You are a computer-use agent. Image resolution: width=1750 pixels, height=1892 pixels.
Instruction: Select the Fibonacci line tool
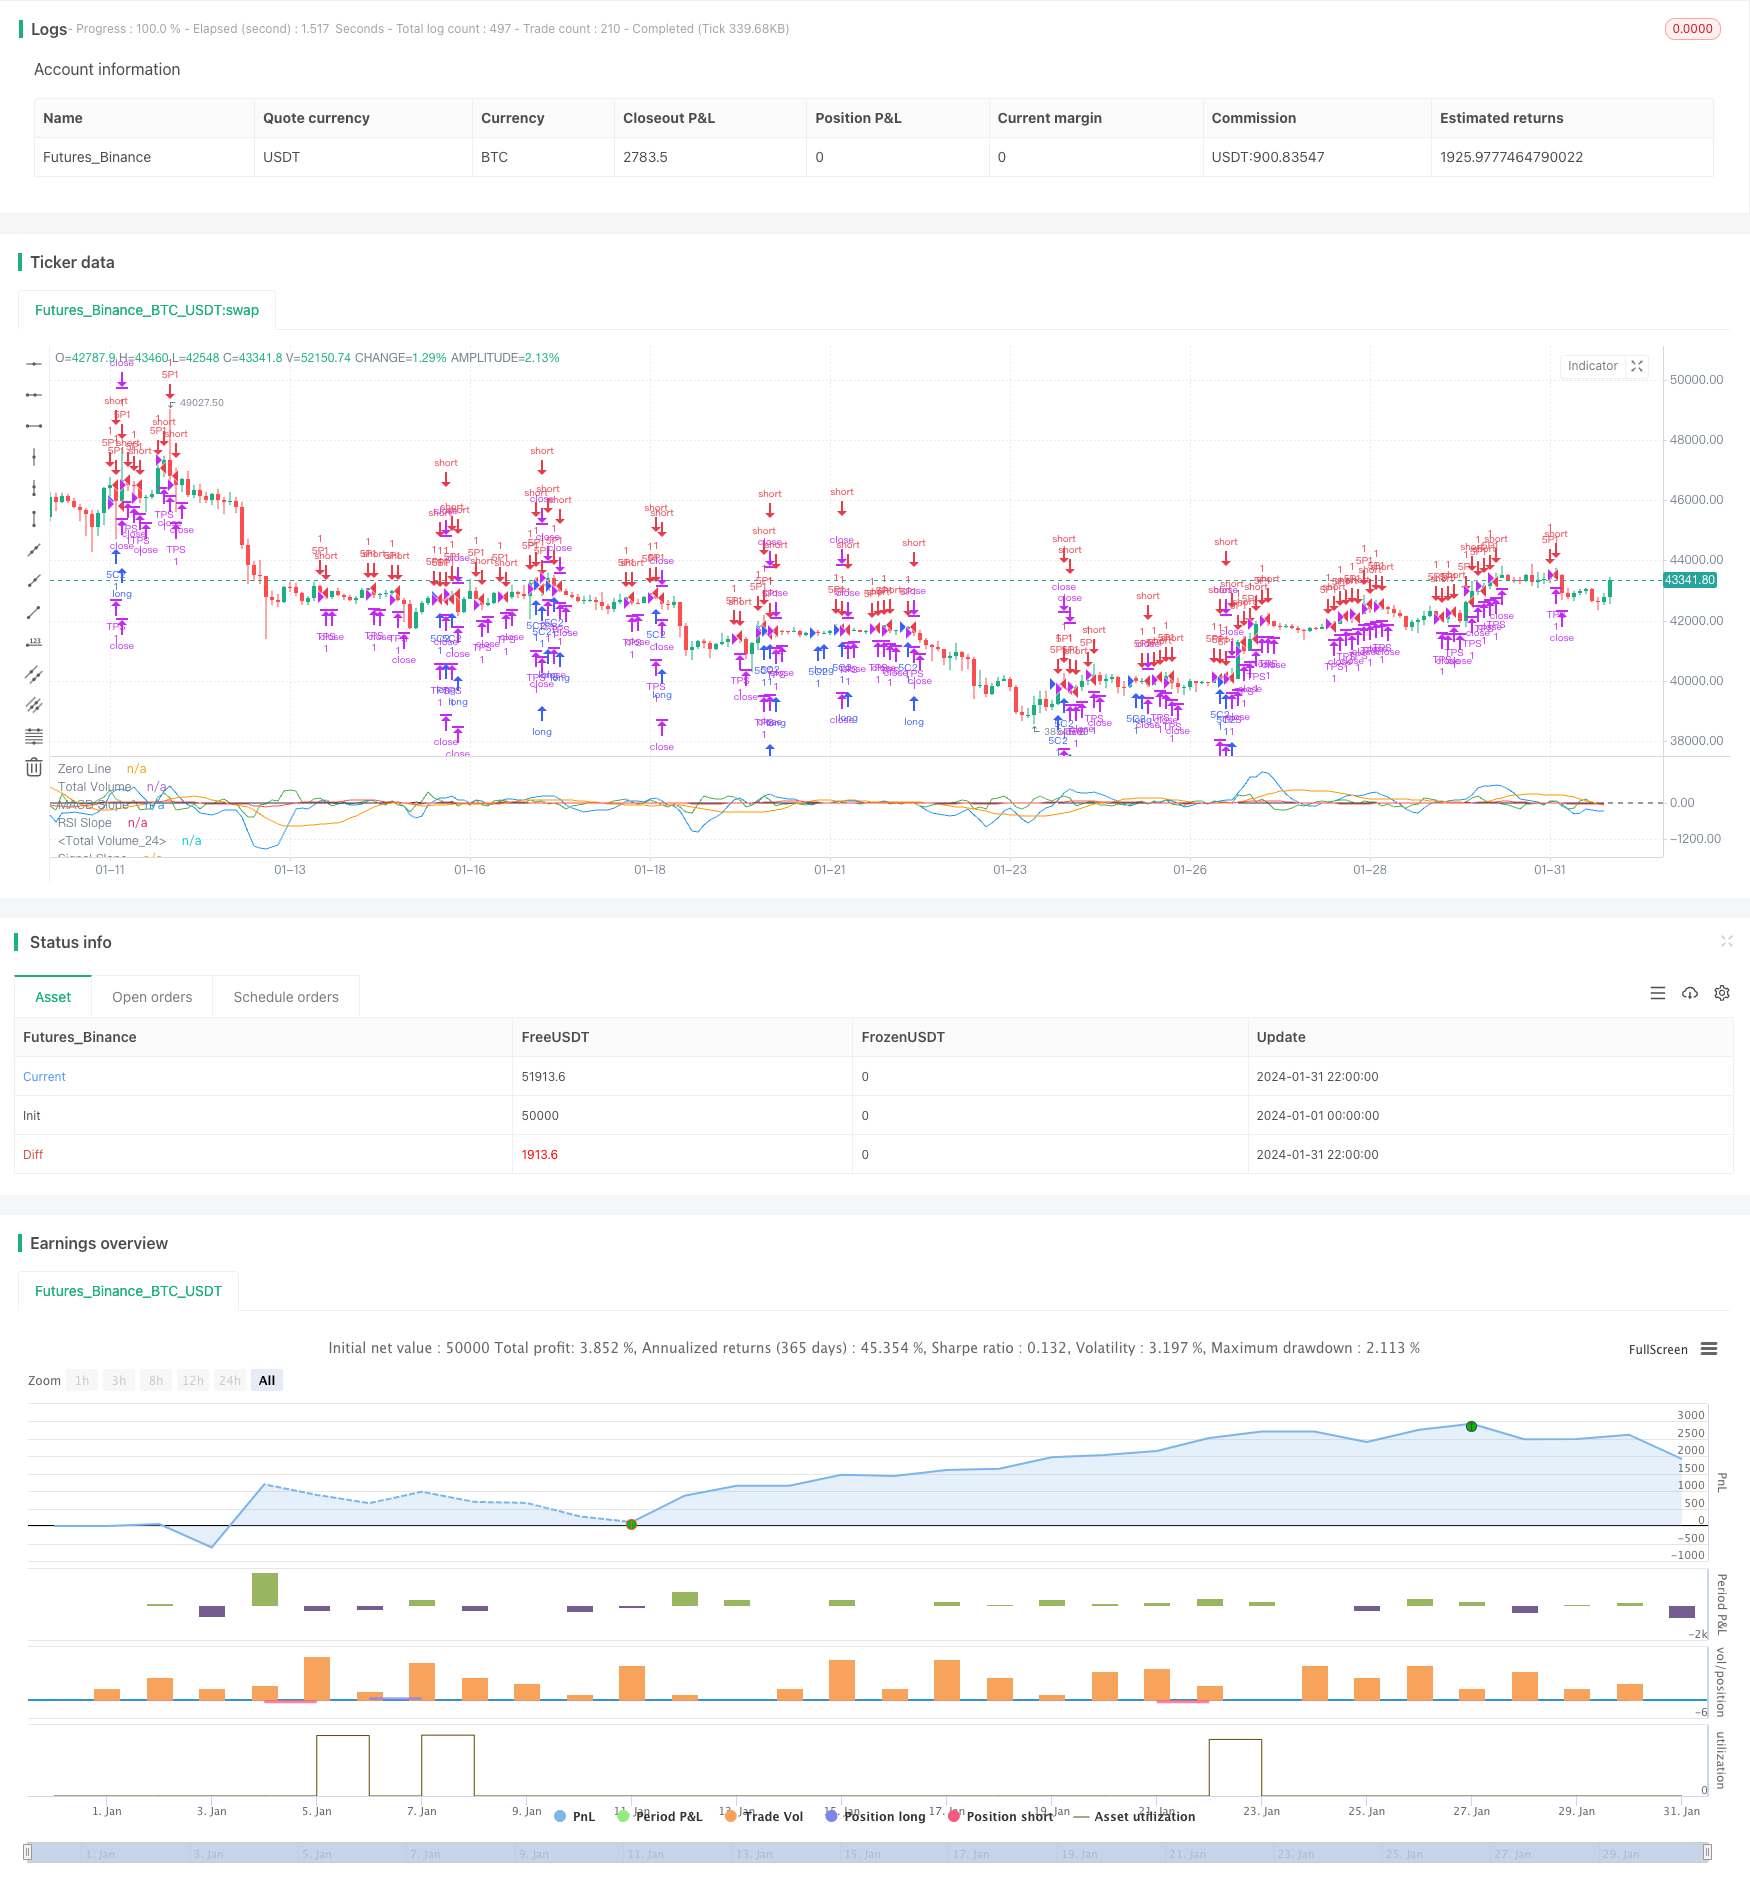click(x=34, y=736)
